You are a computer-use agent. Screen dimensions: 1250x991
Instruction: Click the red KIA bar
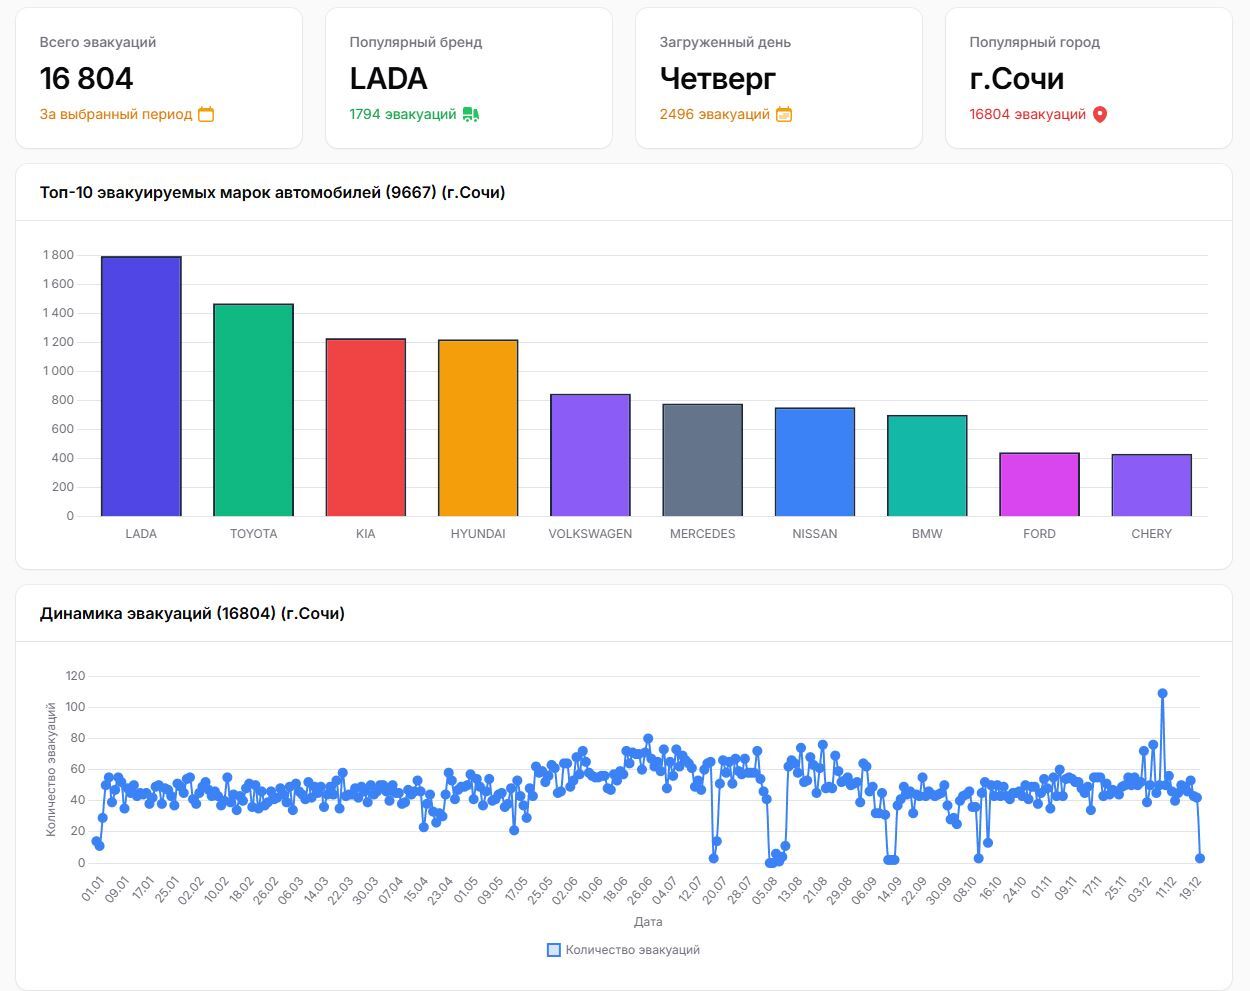(366, 427)
